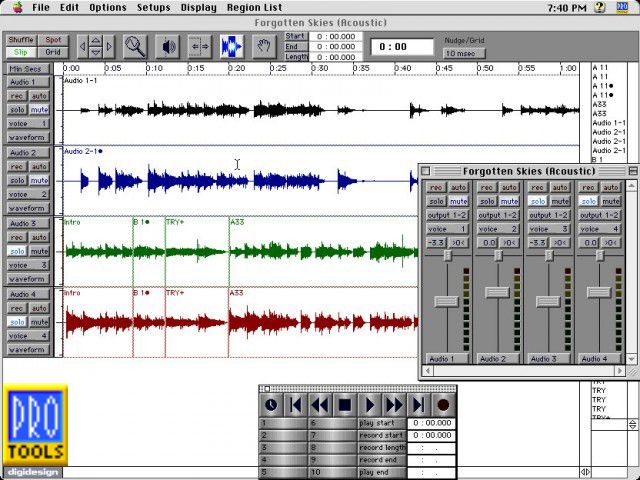This screenshot has width=640, height=480.
Task: Open Audio 1 voice selector
Action: tap(28, 124)
